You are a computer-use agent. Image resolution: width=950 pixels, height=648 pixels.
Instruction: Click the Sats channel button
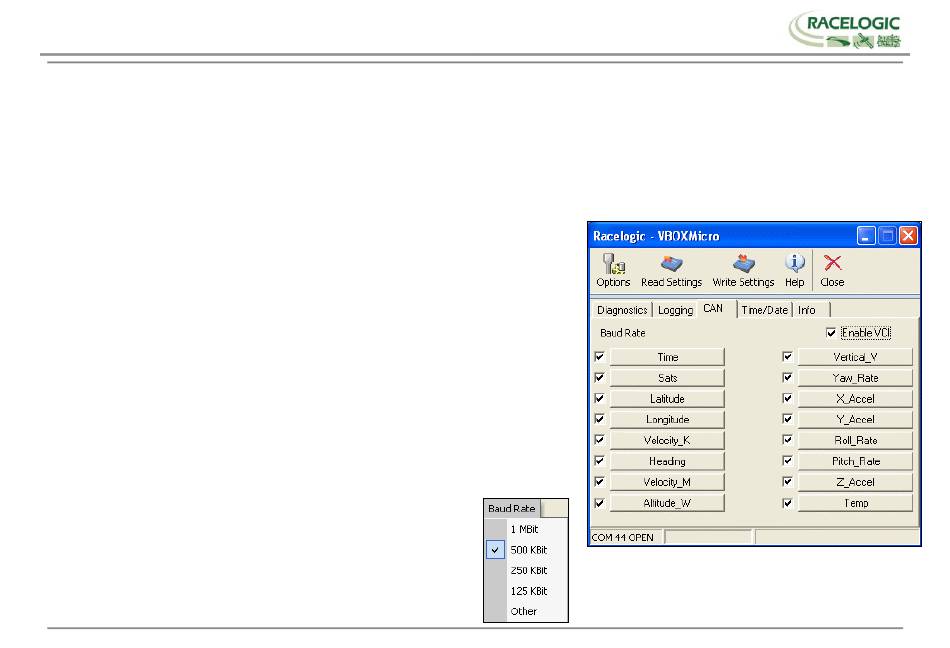667,378
